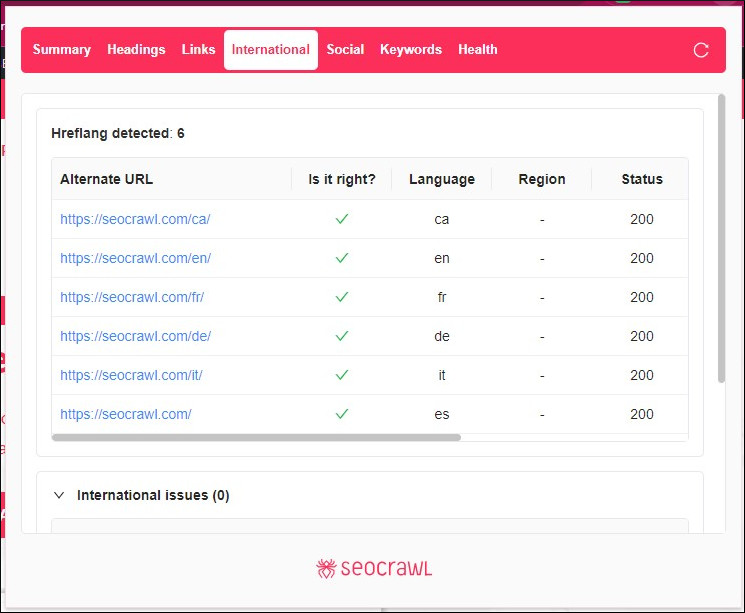Go to the Social tab

[345, 49]
